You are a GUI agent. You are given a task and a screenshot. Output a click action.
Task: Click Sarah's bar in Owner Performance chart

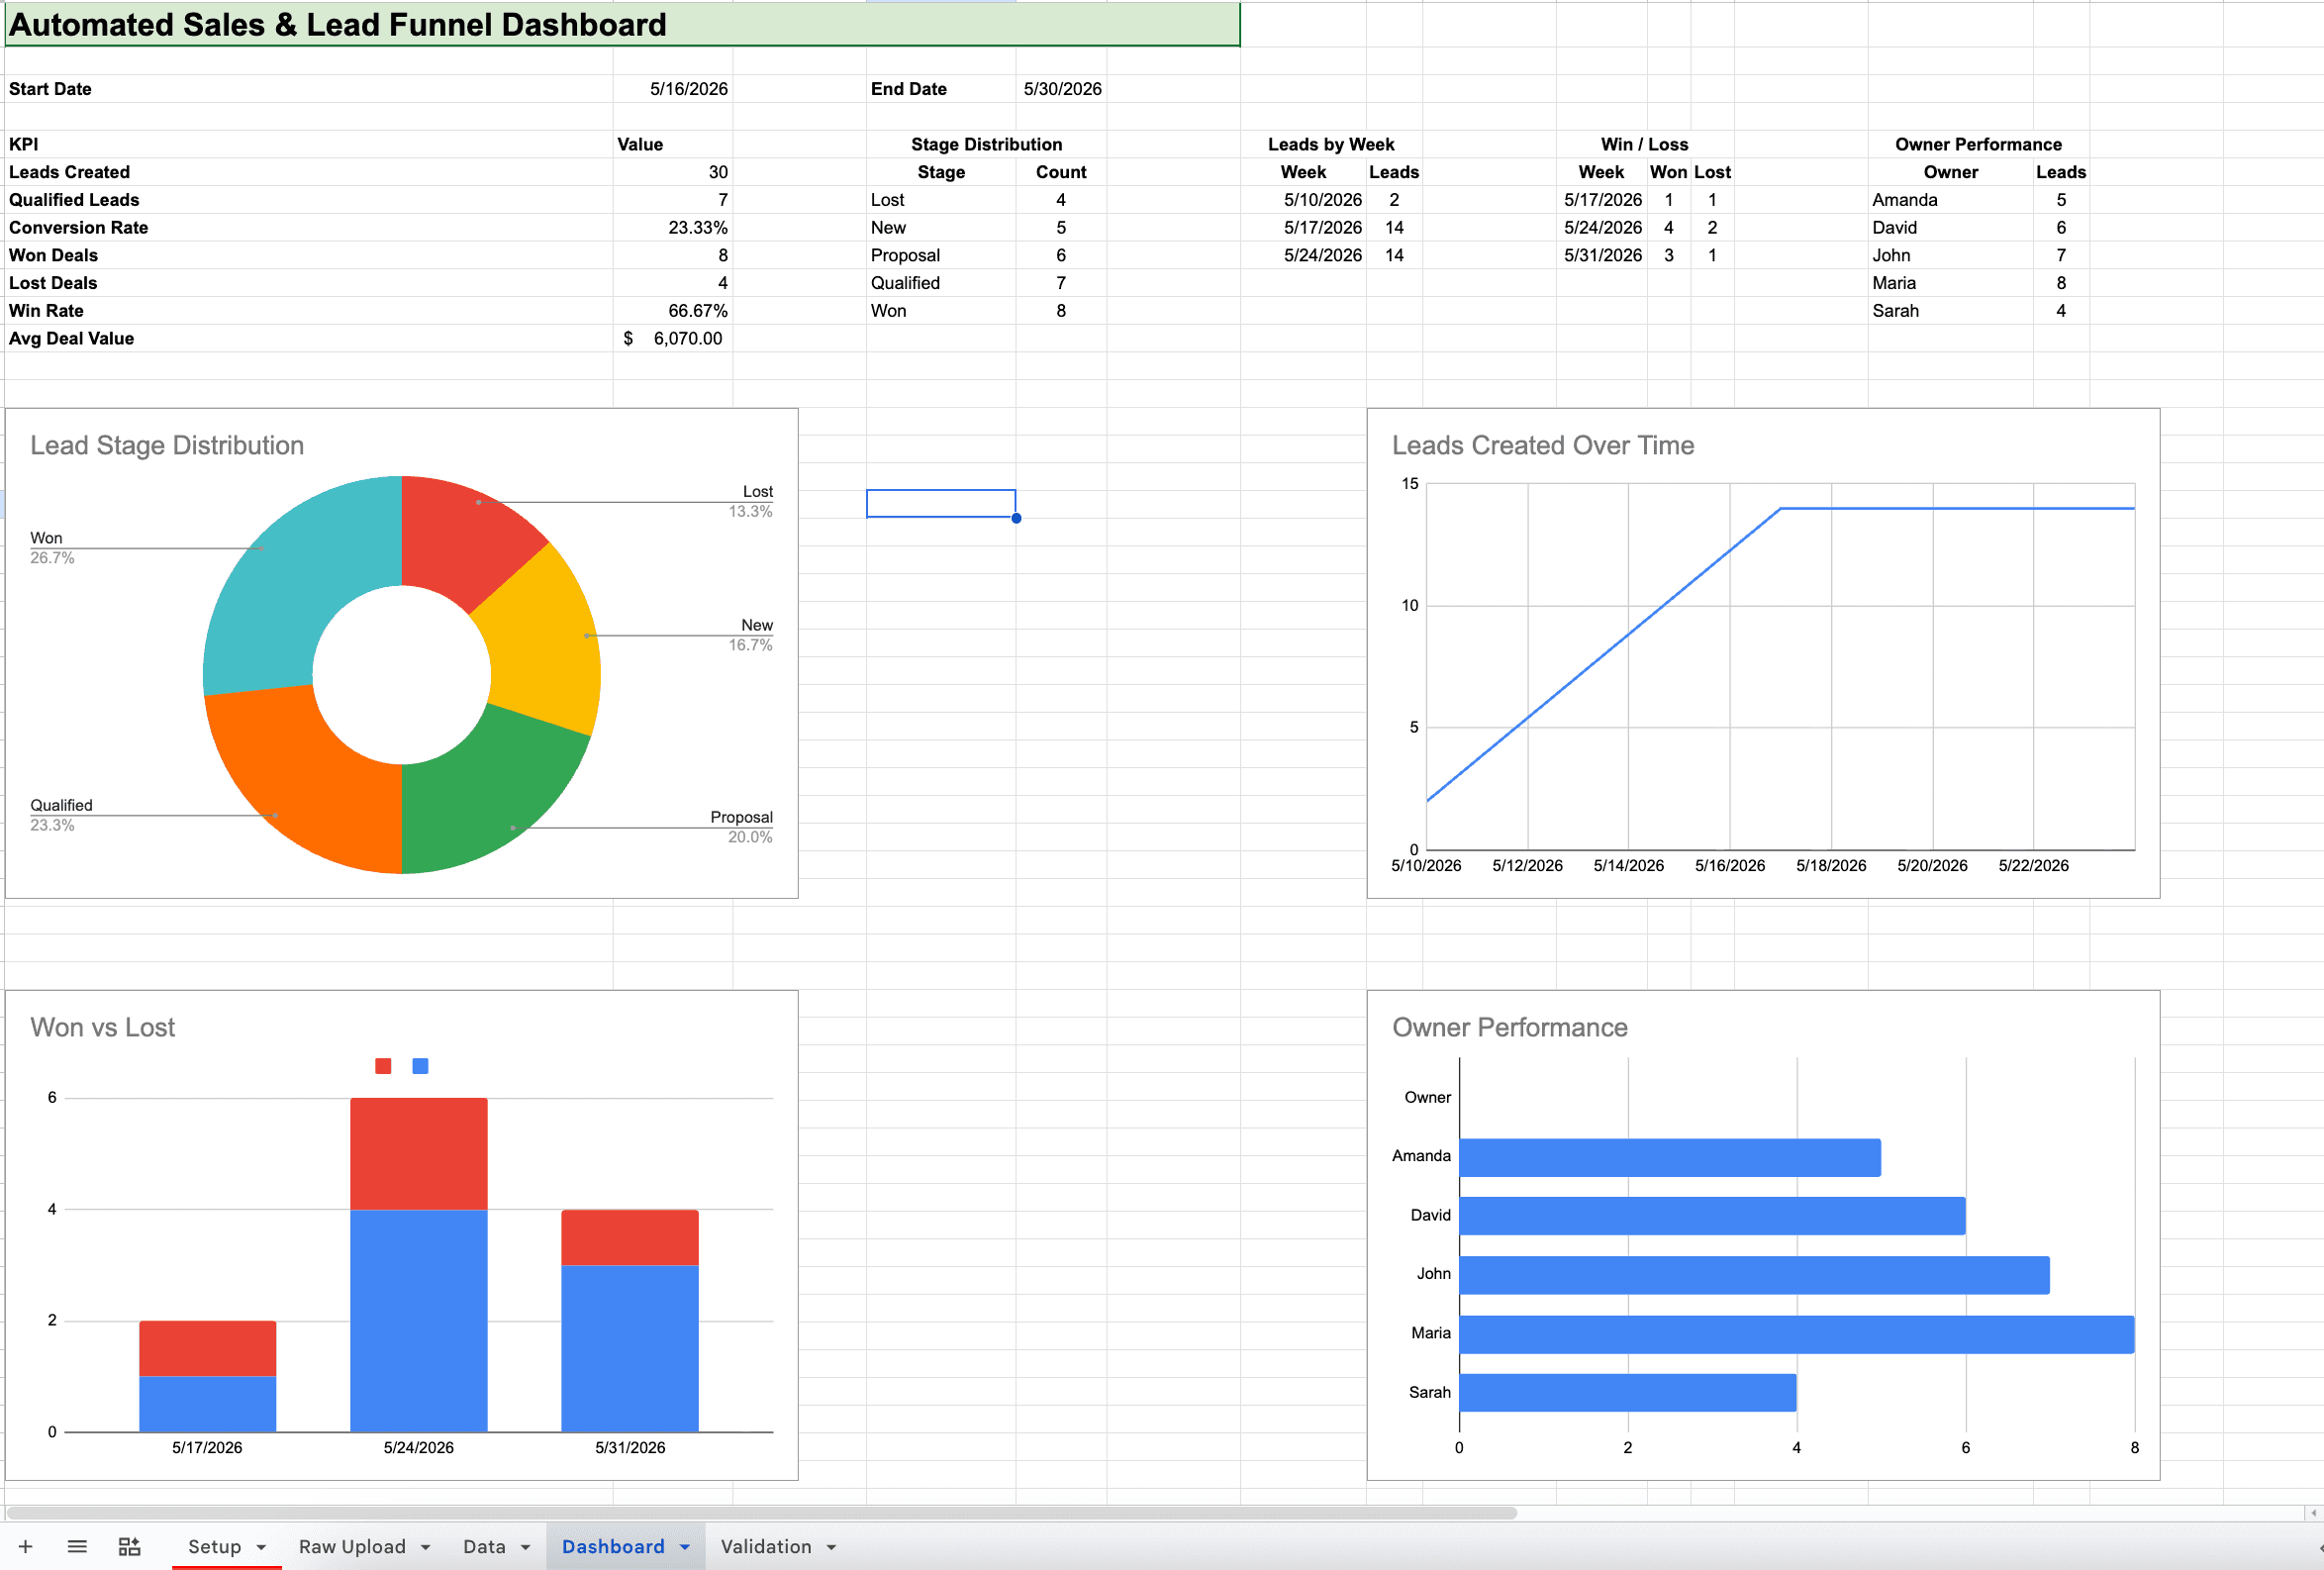1628,1393
